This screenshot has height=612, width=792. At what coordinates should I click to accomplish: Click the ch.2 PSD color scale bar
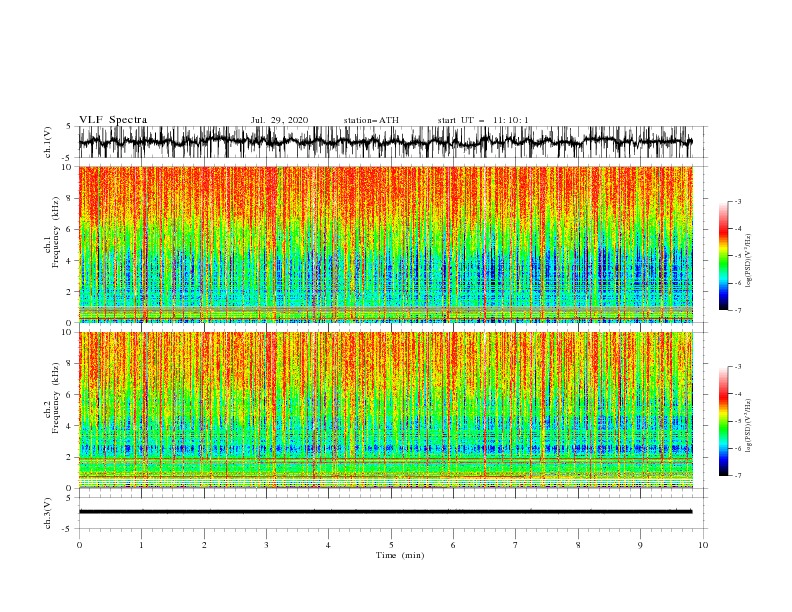pyautogui.click(x=723, y=421)
